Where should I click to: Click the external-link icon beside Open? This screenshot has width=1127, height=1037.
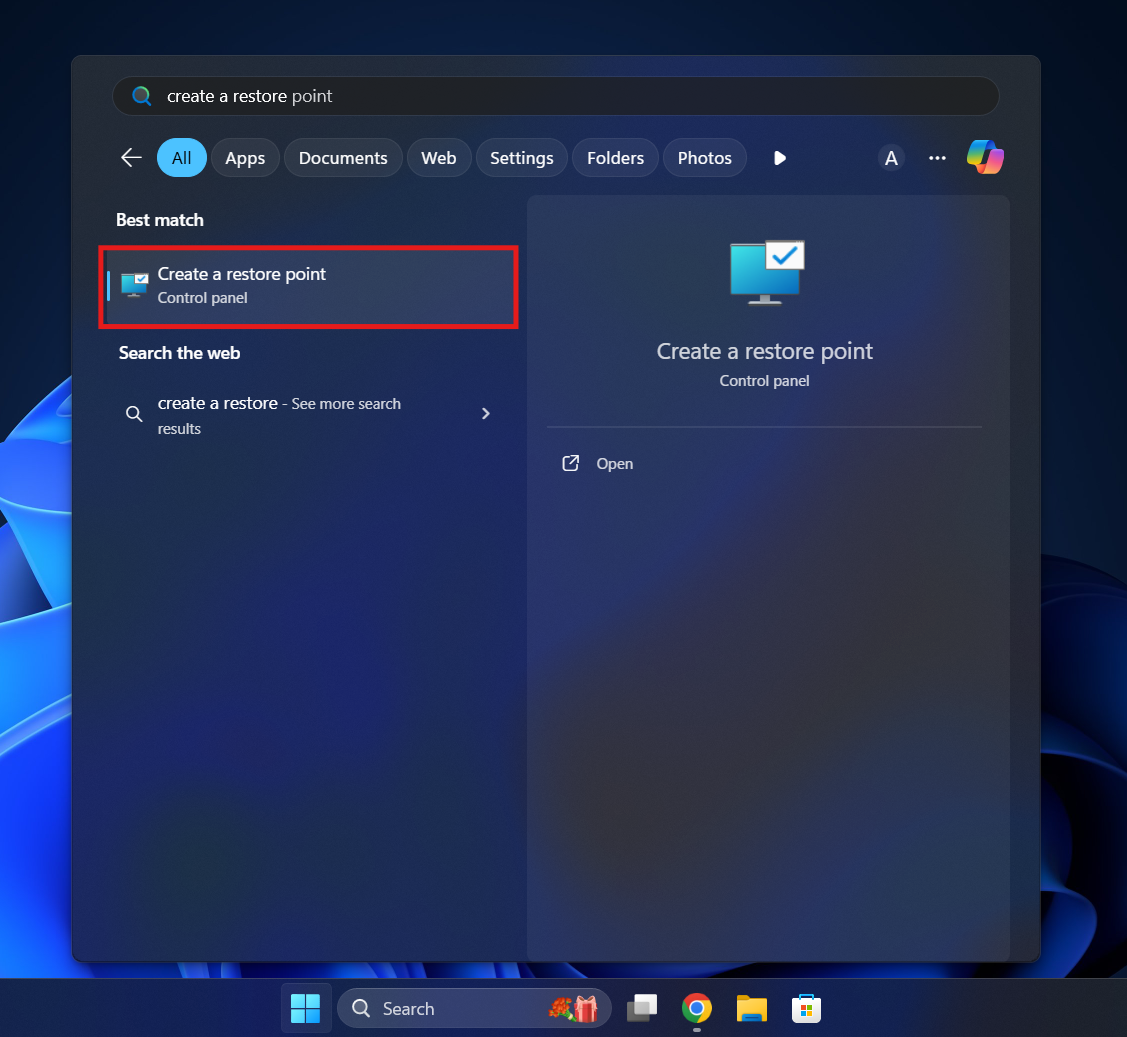[x=570, y=463]
